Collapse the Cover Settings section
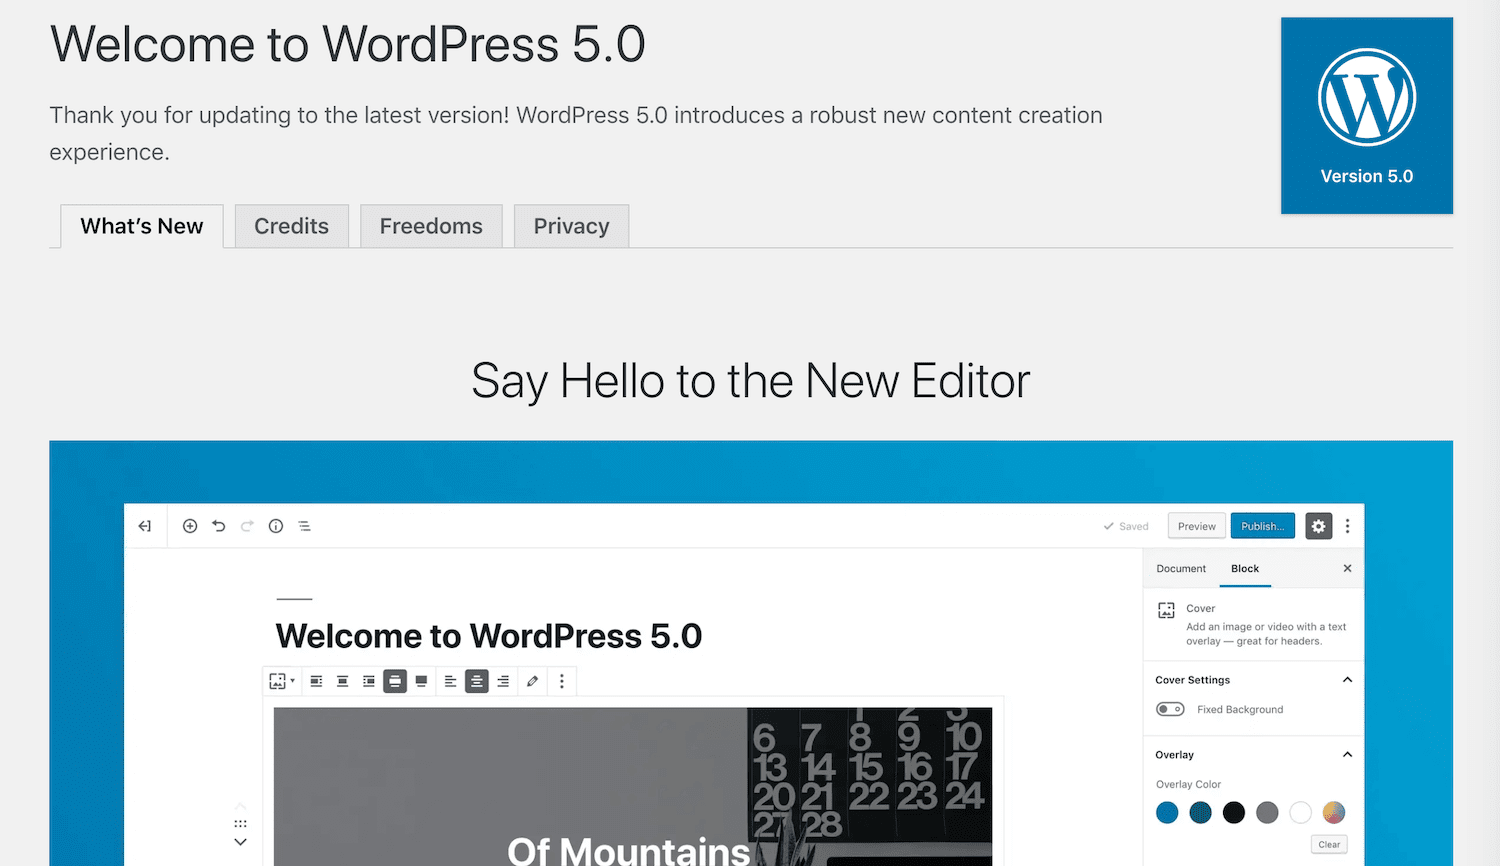Viewport: 1500px width, 866px height. 1349,679
